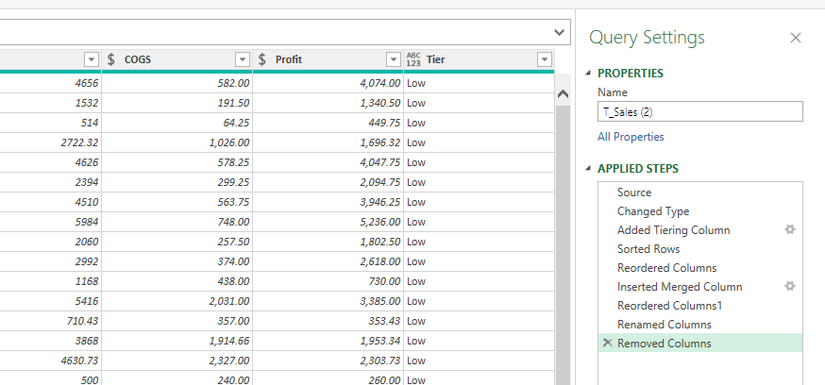Screen dimensions: 825x385
Task: Click the Tier cell in the 730.00 profit row
Action: click(479, 281)
